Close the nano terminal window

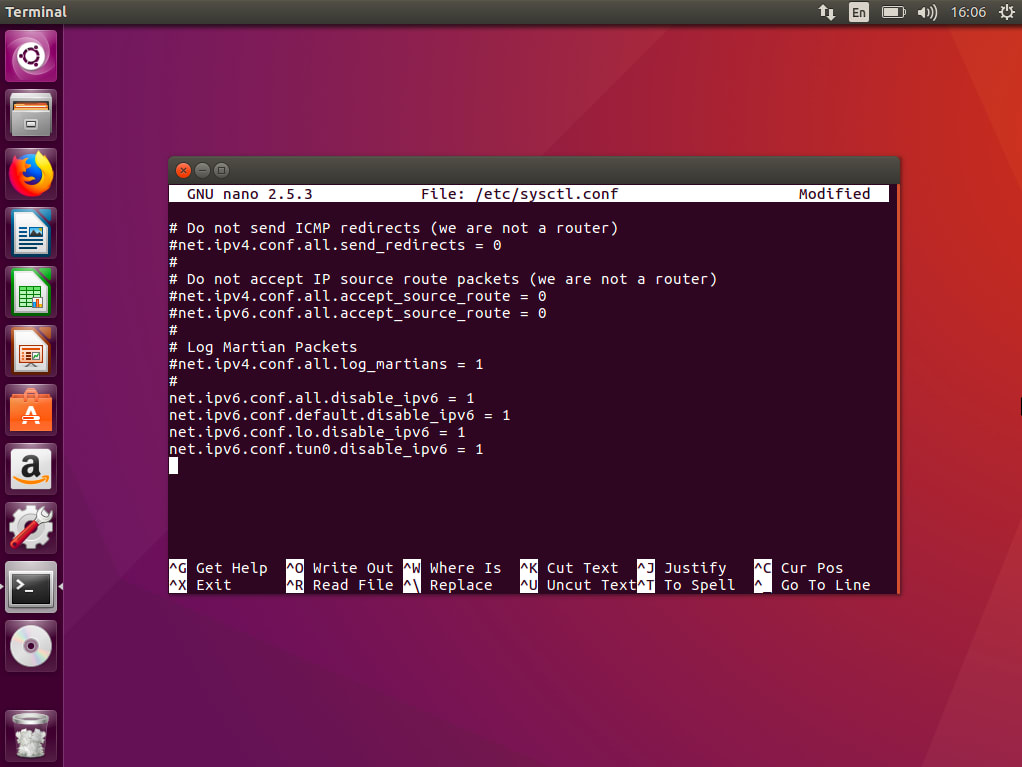tap(183, 171)
